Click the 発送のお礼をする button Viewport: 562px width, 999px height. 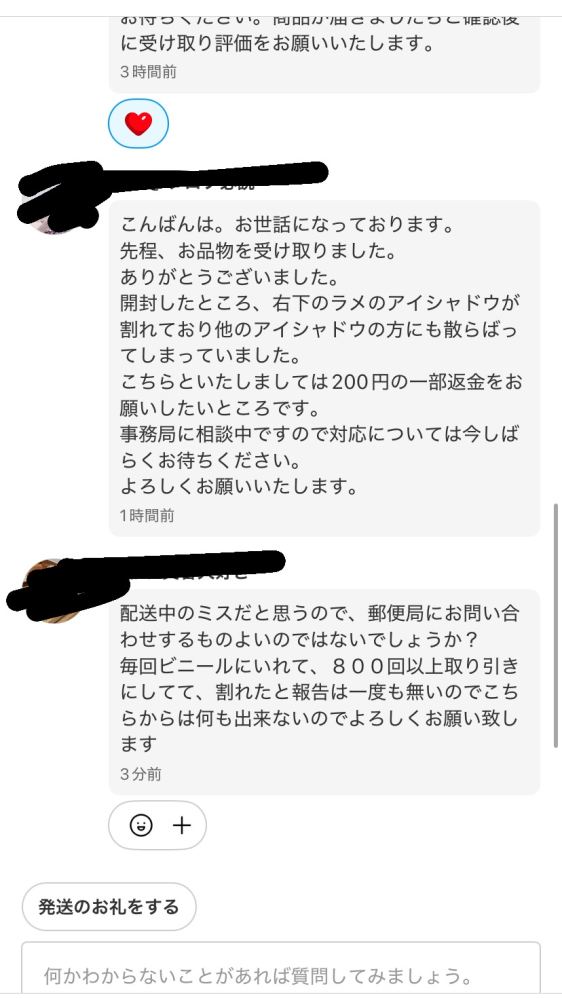click(x=109, y=907)
